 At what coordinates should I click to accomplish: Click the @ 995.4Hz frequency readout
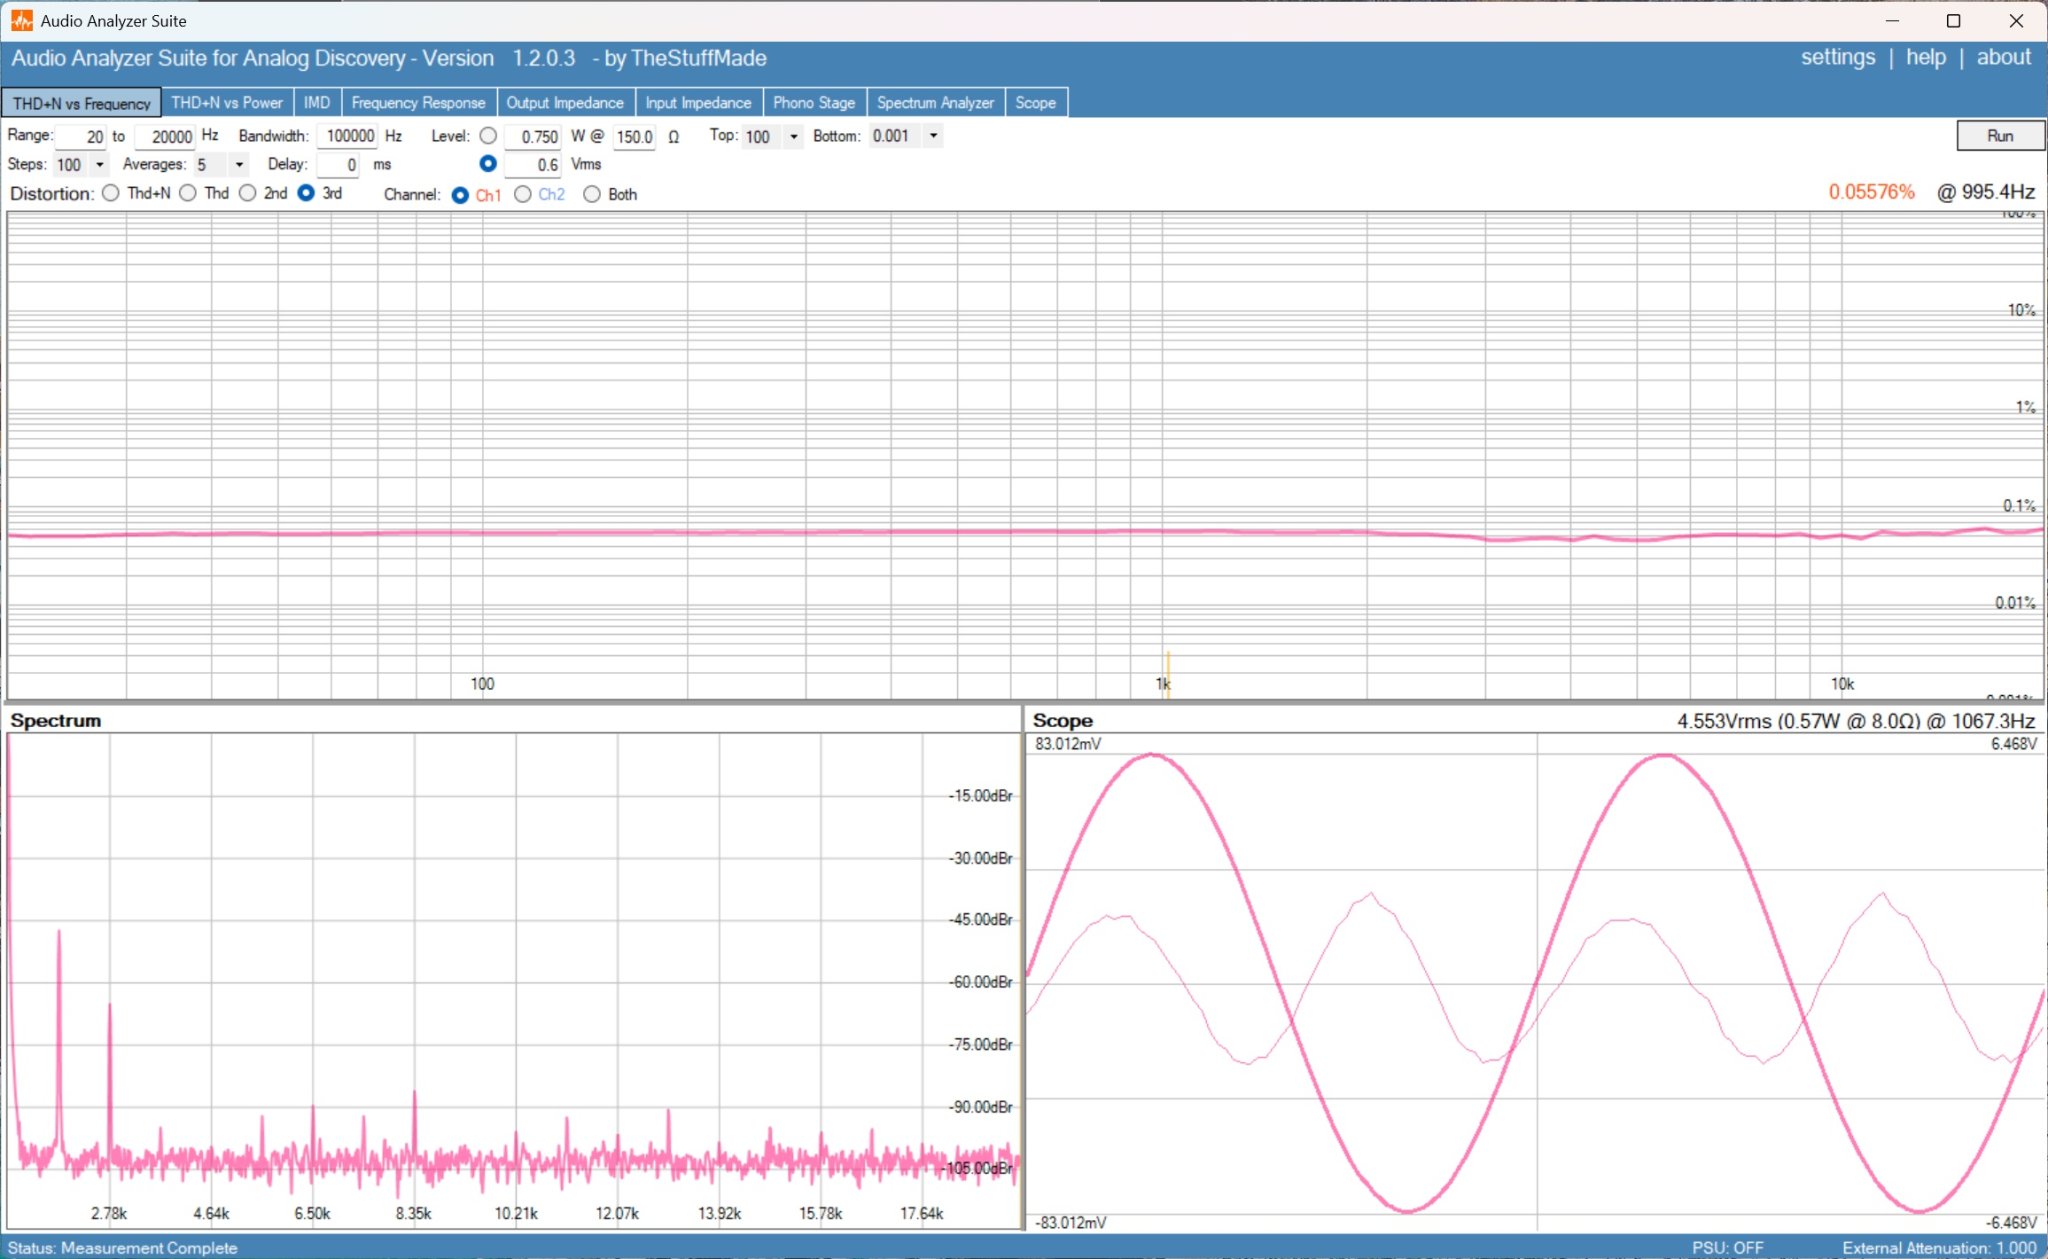1985,192
